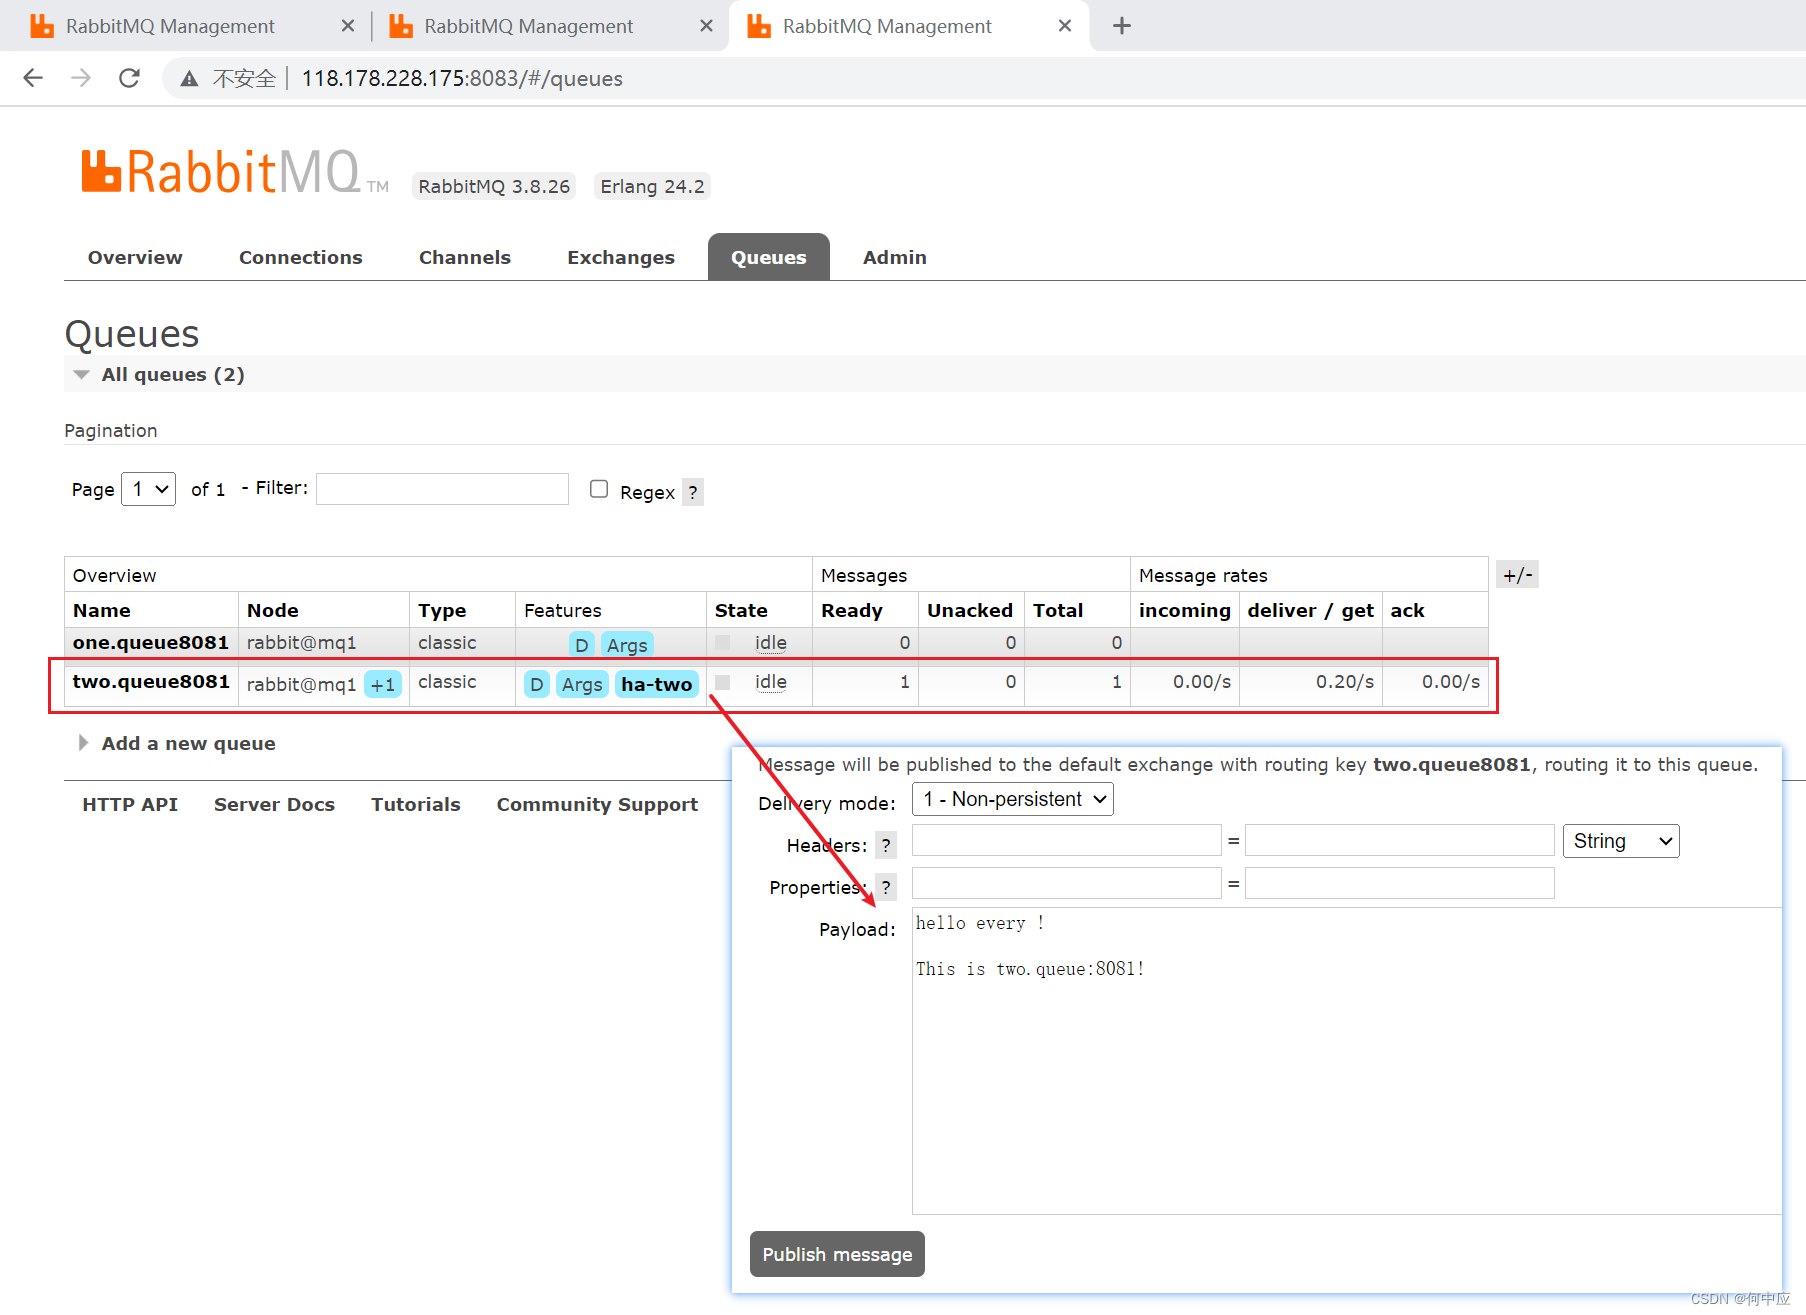Sort by the ack column header
The height and width of the screenshot is (1315, 1806).
pos(1407,610)
